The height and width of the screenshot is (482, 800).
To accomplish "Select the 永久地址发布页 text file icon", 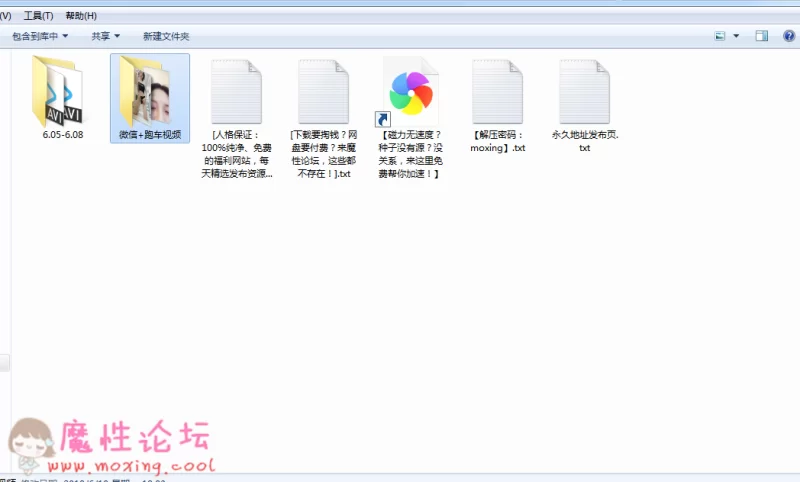I will click(x=584, y=92).
